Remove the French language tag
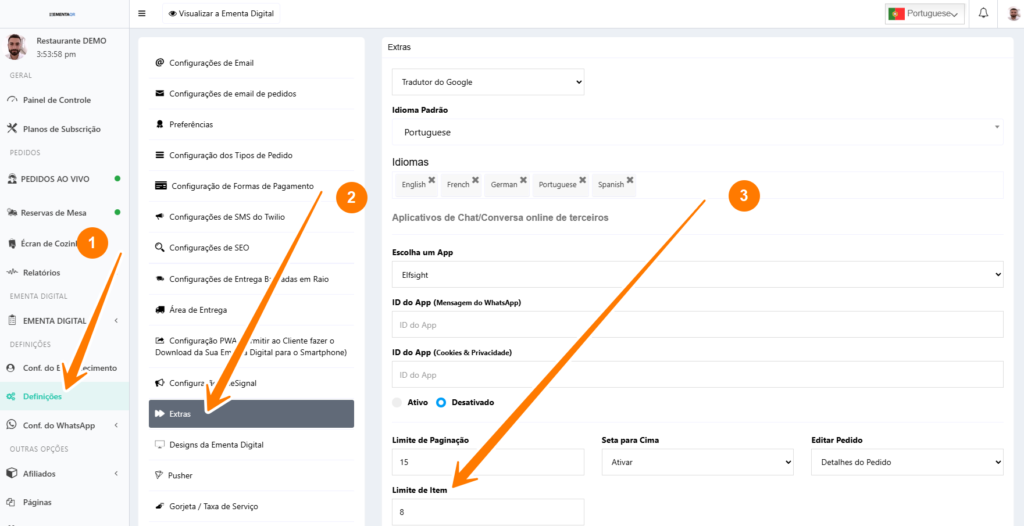Image resolution: width=1024 pixels, height=526 pixels. 476,180
